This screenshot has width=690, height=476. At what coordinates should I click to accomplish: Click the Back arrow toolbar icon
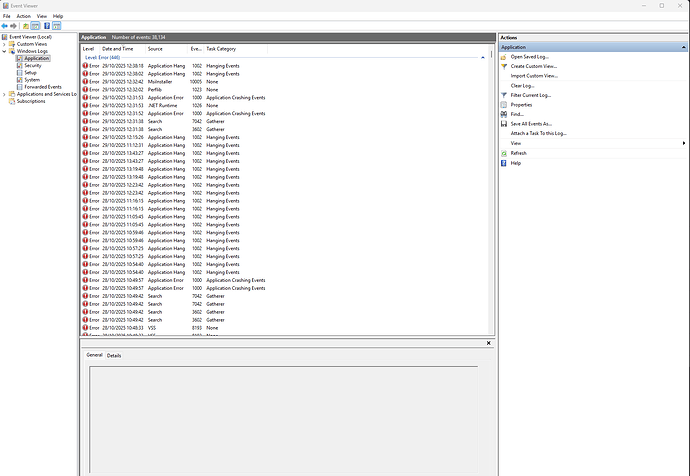tap(6, 26)
